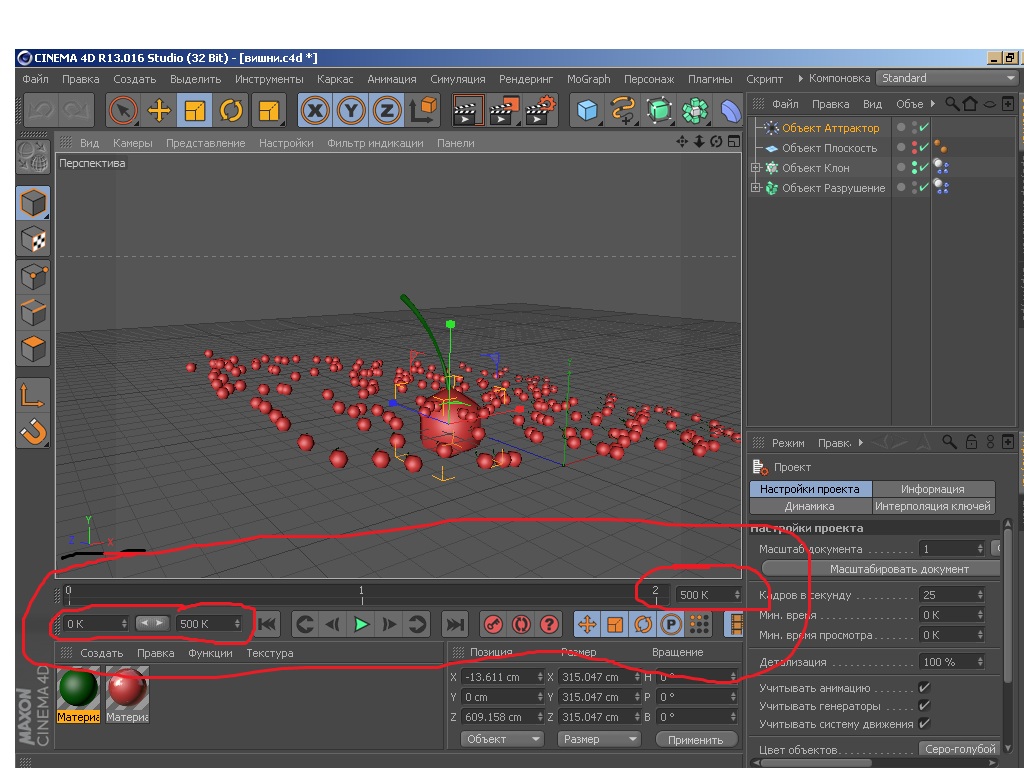
Task: Click Масштабировать документ button
Action: tap(899, 568)
